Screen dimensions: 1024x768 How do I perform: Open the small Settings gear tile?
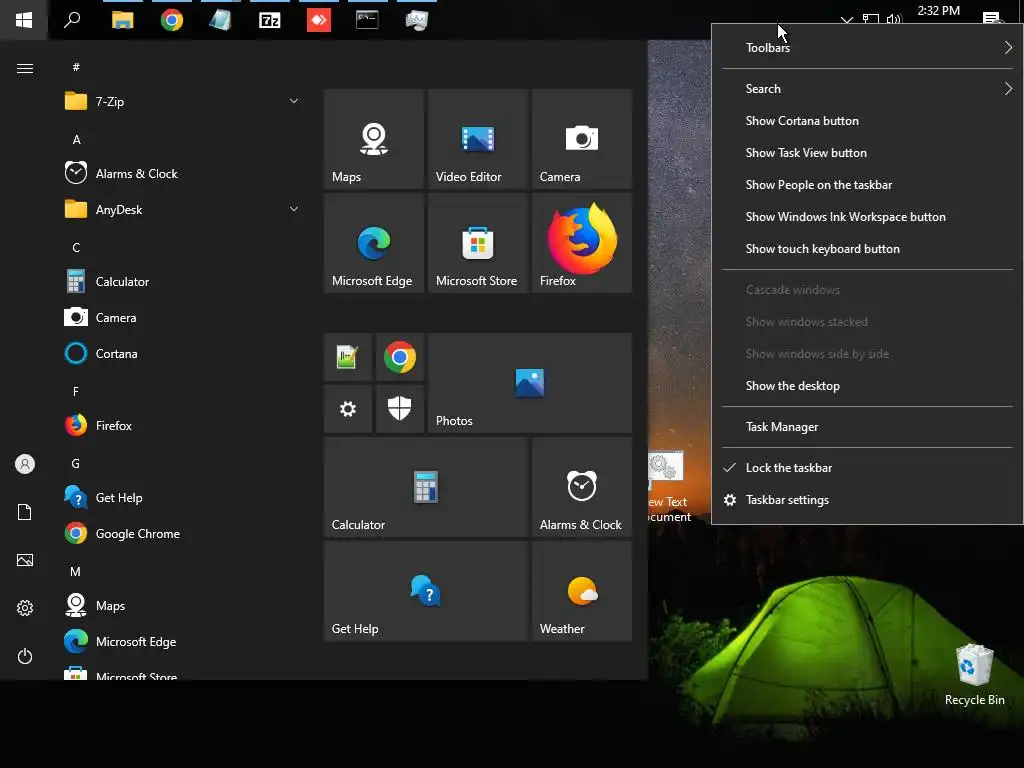click(347, 409)
